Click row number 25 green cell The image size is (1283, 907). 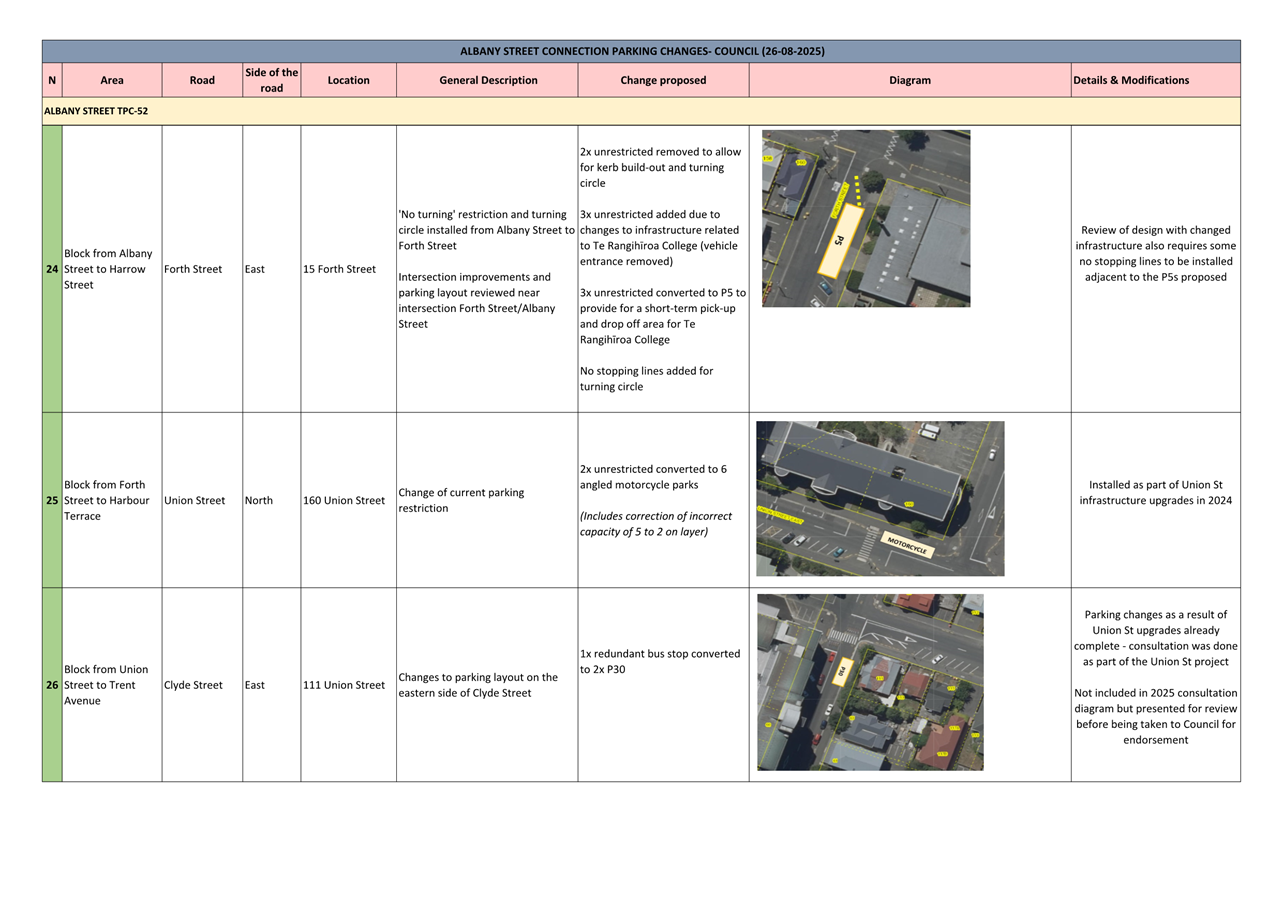(x=52, y=500)
